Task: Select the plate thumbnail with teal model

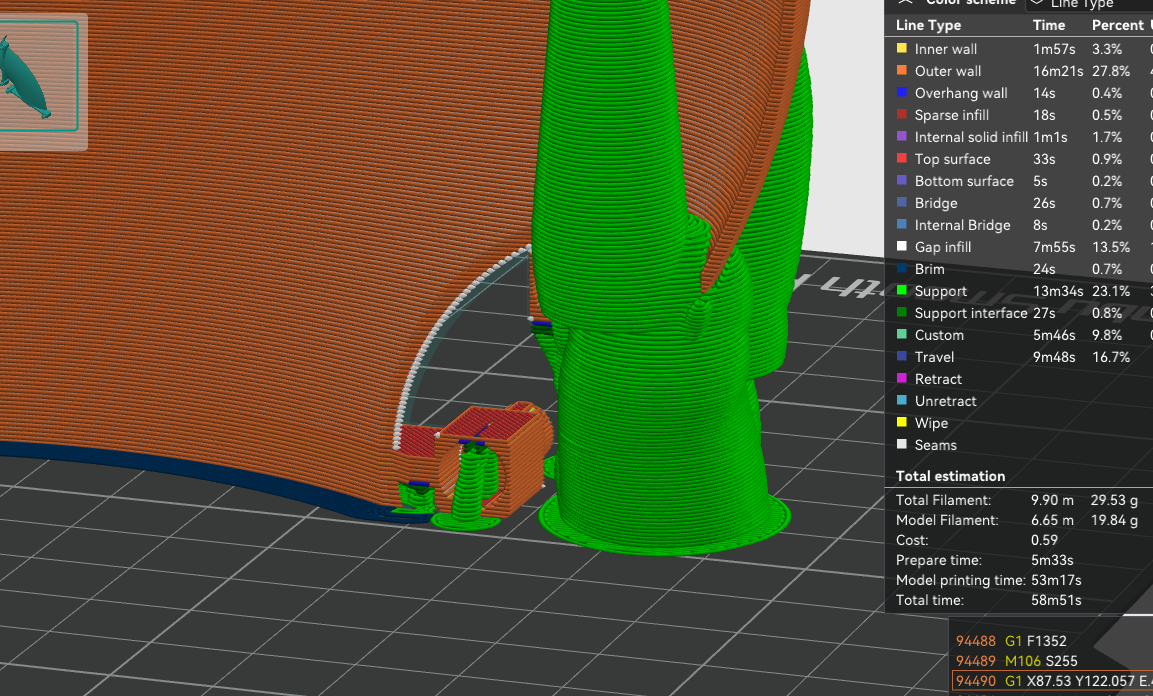Action: pyautogui.click(x=38, y=75)
